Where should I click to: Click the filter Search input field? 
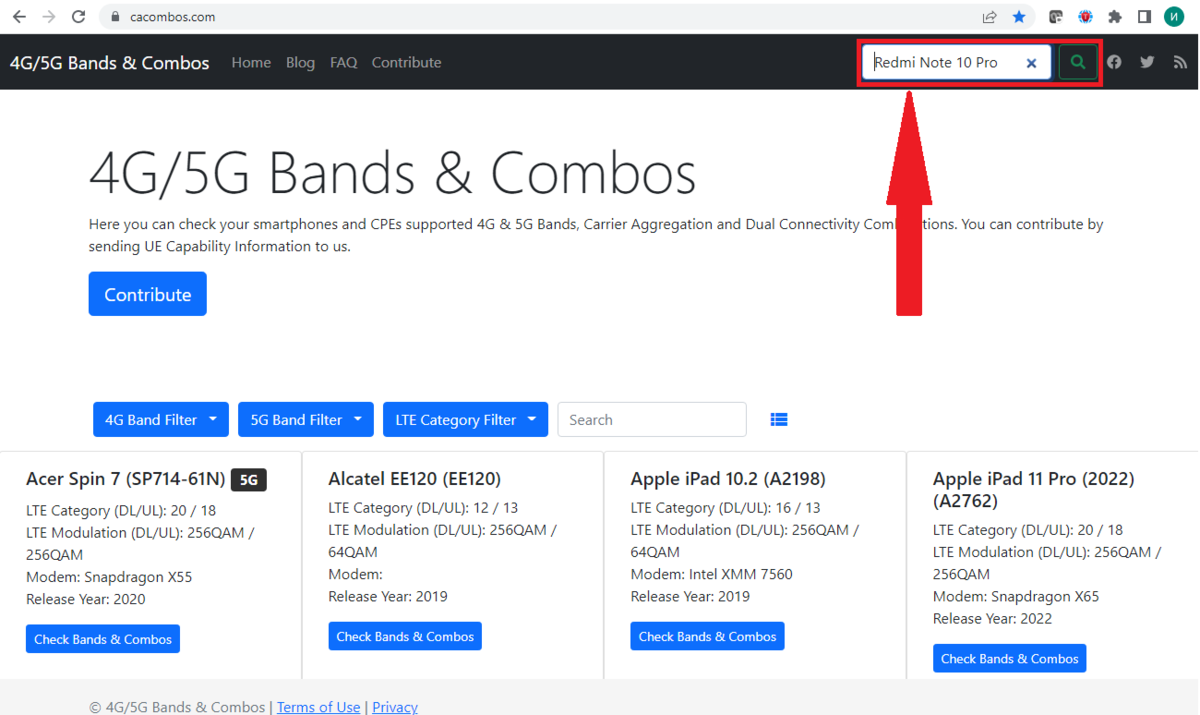[x=652, y=420]
